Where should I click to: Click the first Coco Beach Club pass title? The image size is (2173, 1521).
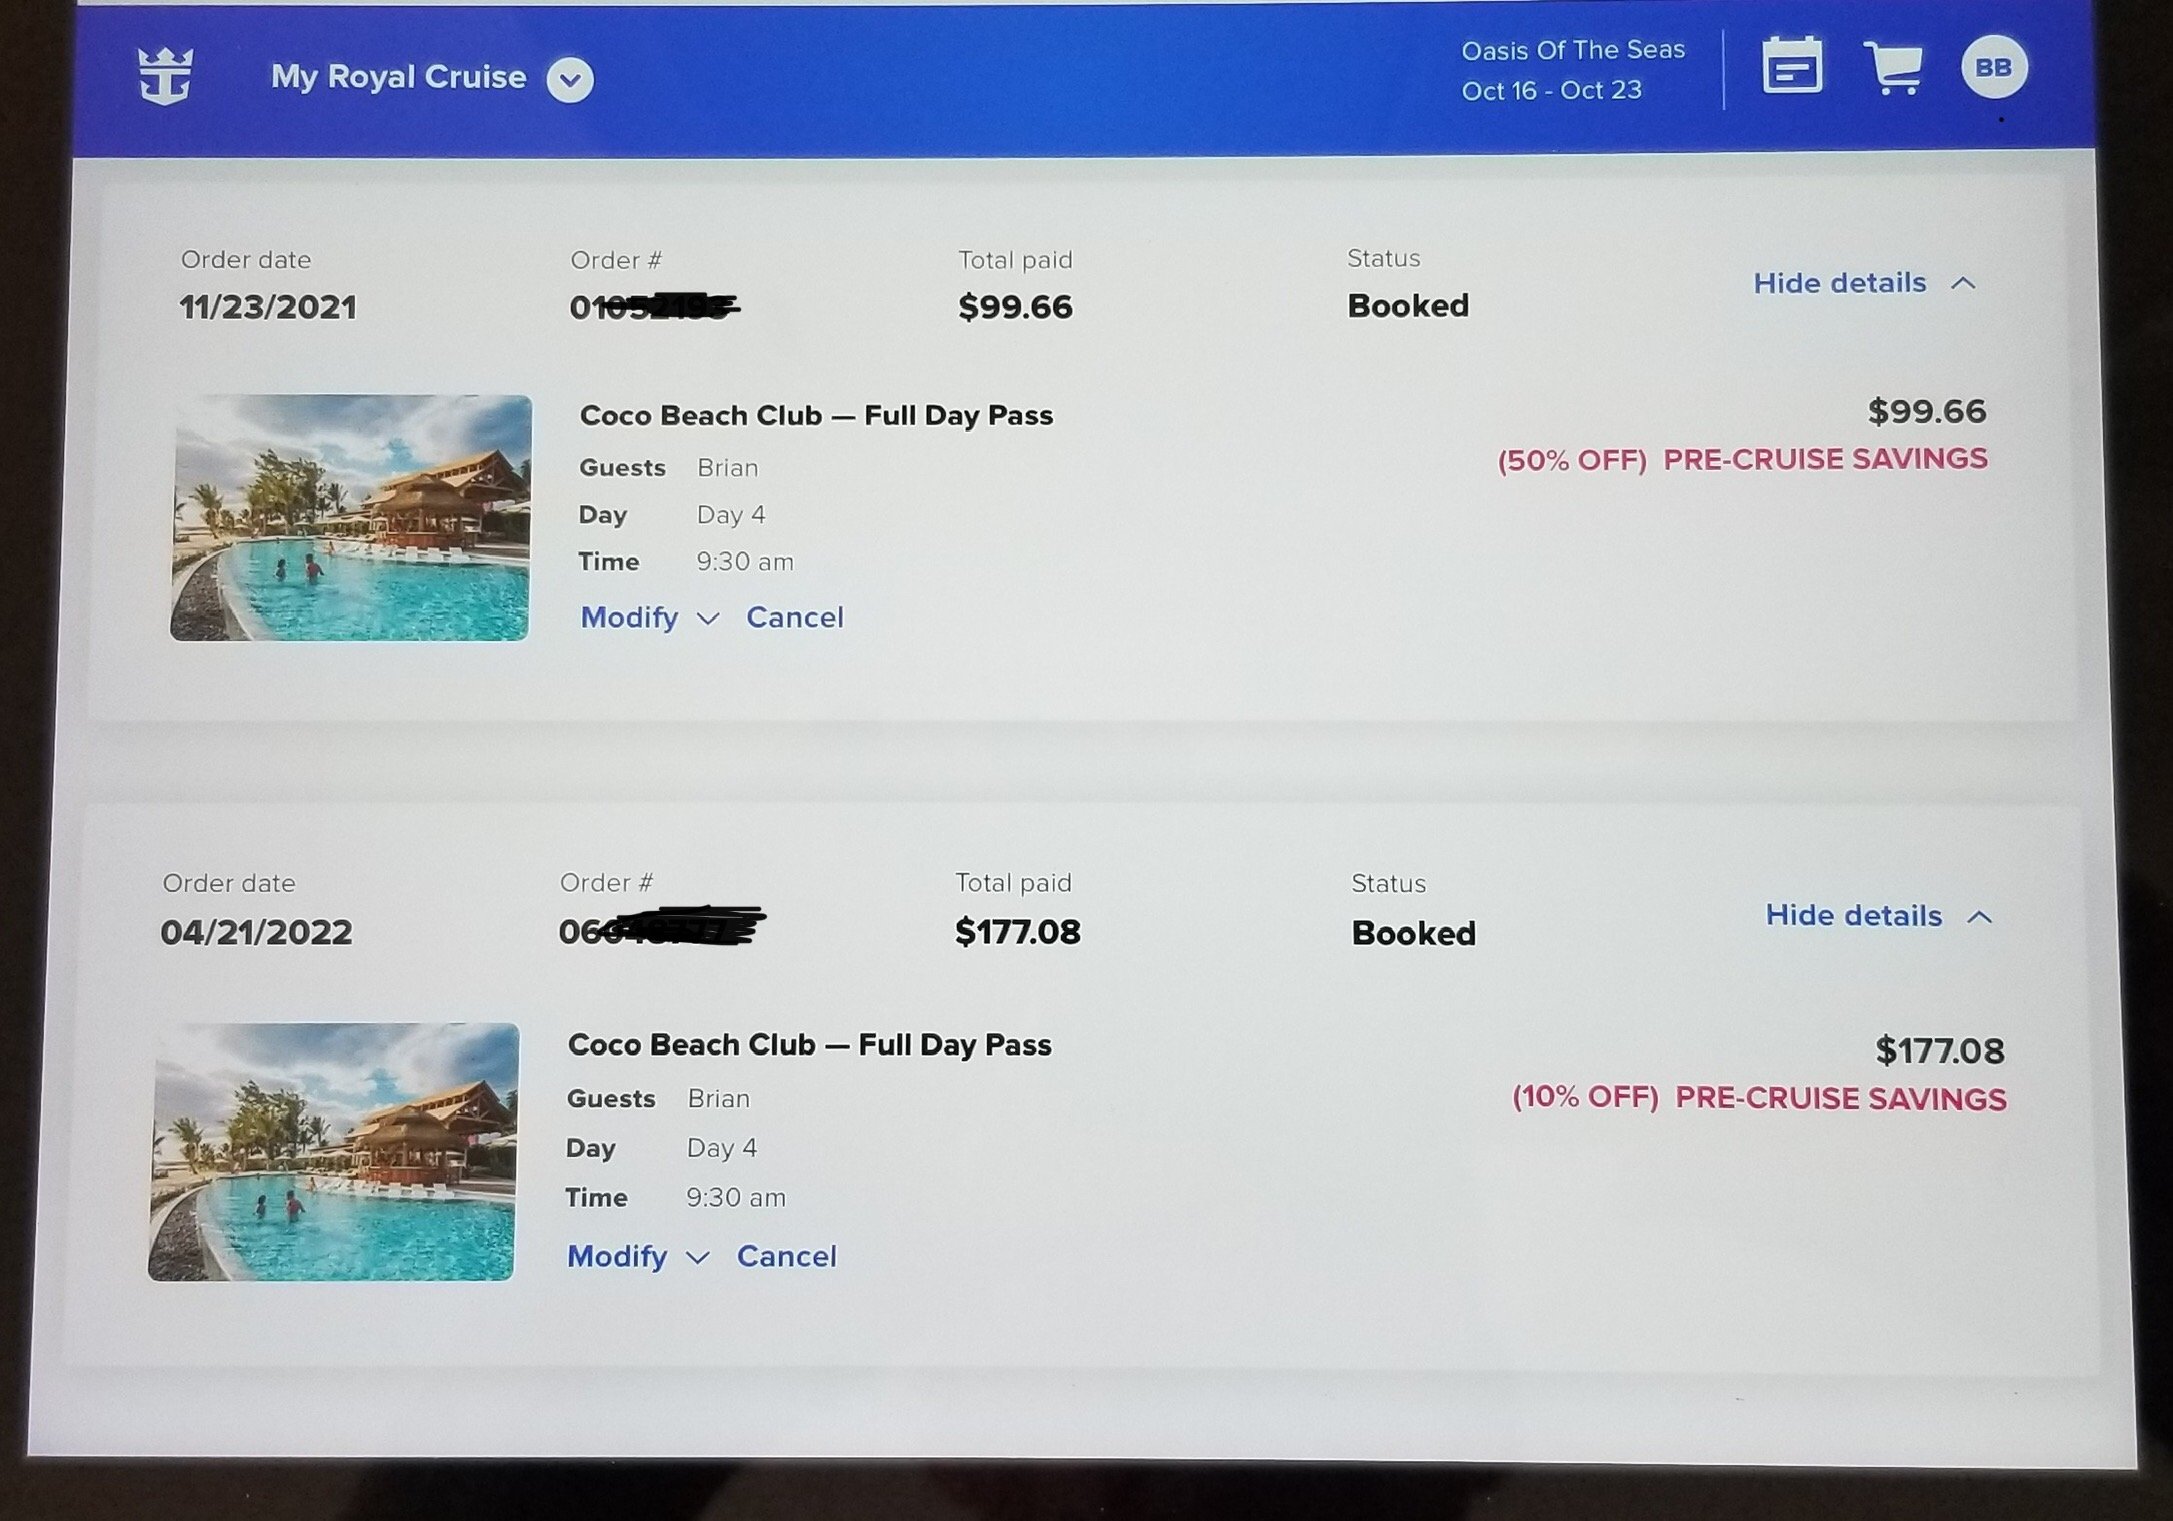(x=816, y=415)
